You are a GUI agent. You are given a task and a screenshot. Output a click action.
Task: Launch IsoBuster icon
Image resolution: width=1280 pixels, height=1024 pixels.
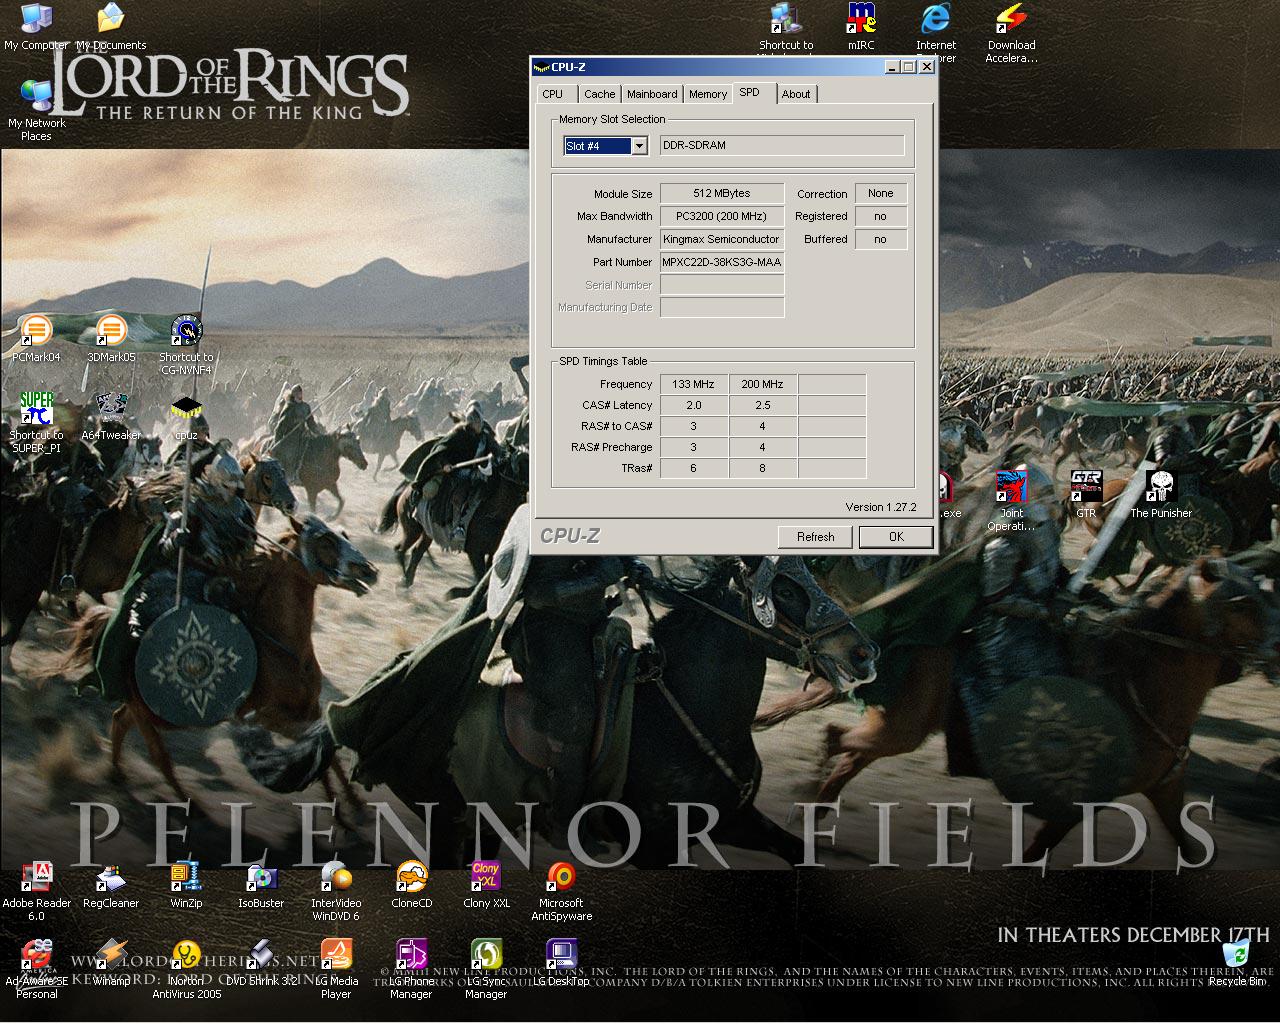pos(261,885)
